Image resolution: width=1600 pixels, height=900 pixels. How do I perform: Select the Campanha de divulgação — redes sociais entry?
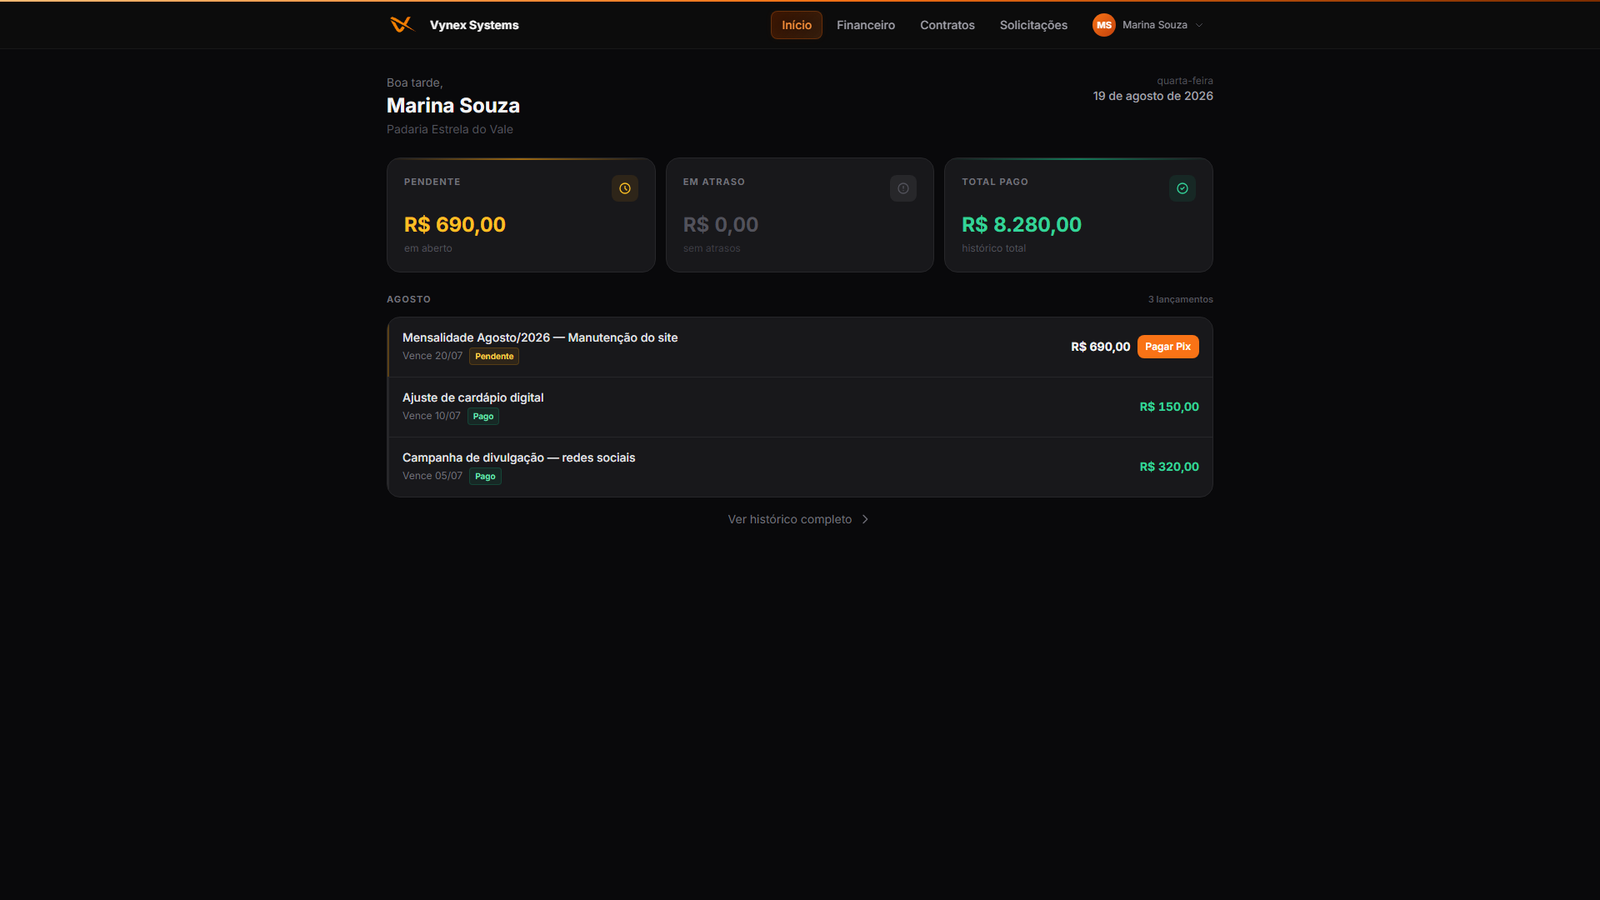[800, 467]
